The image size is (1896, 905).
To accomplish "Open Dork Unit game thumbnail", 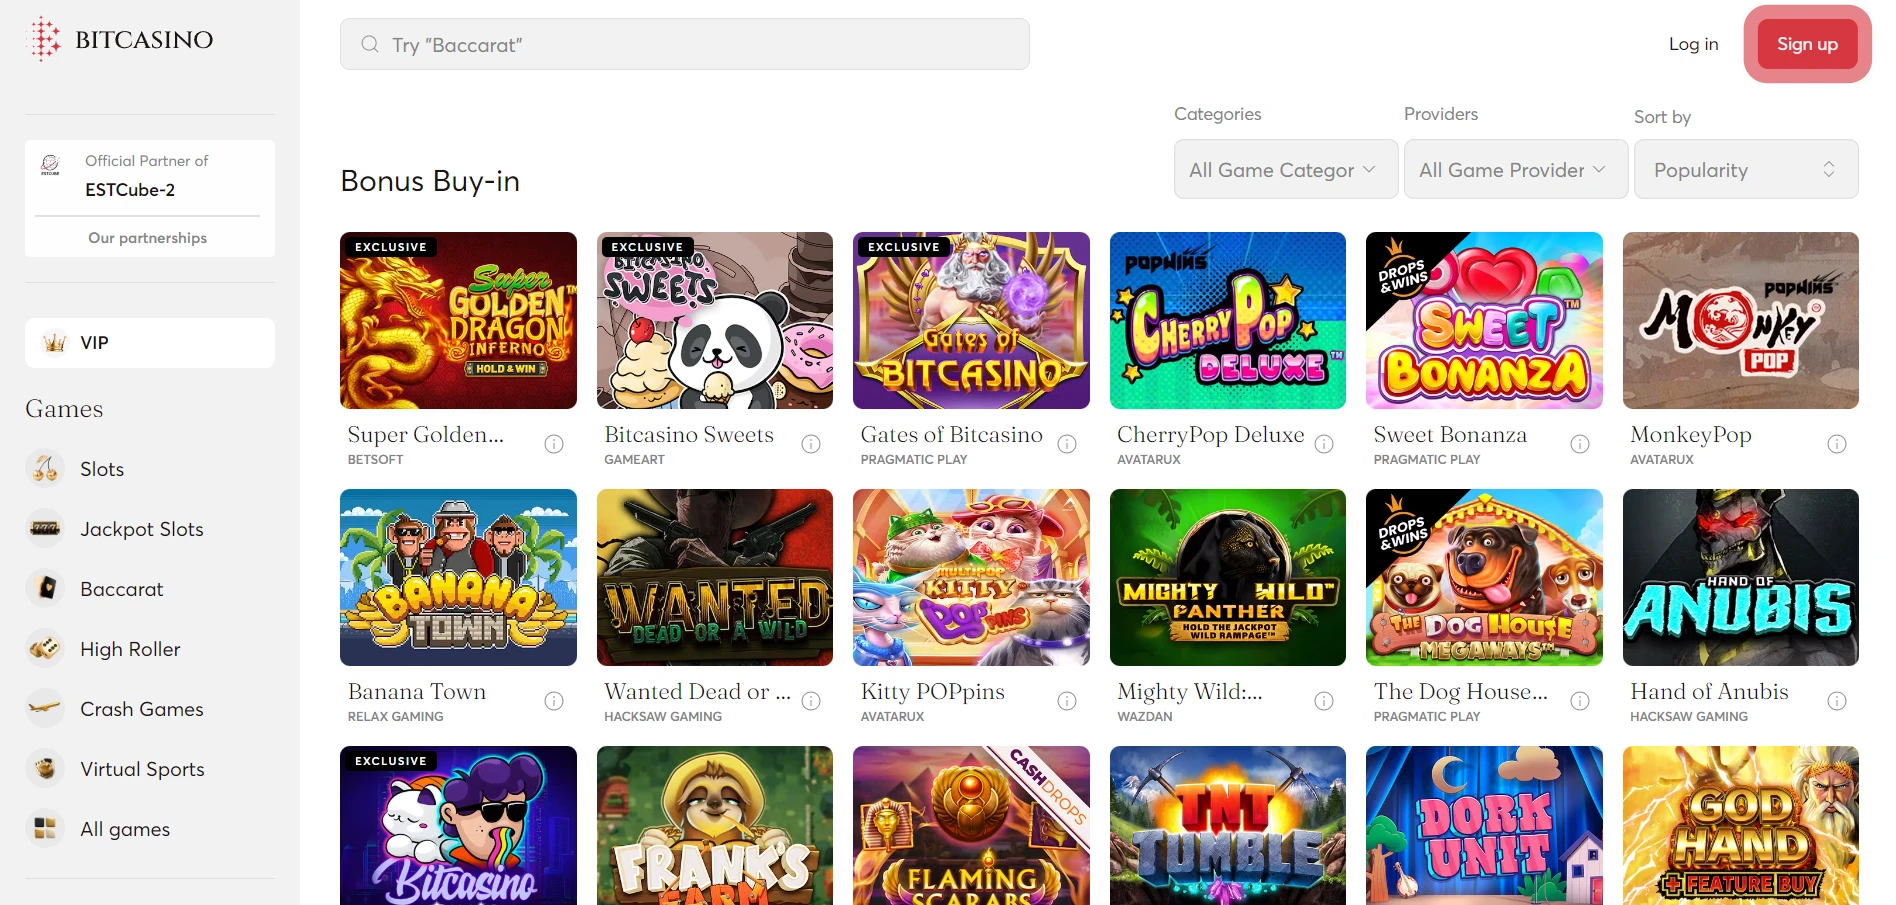I will point(1484,826).
